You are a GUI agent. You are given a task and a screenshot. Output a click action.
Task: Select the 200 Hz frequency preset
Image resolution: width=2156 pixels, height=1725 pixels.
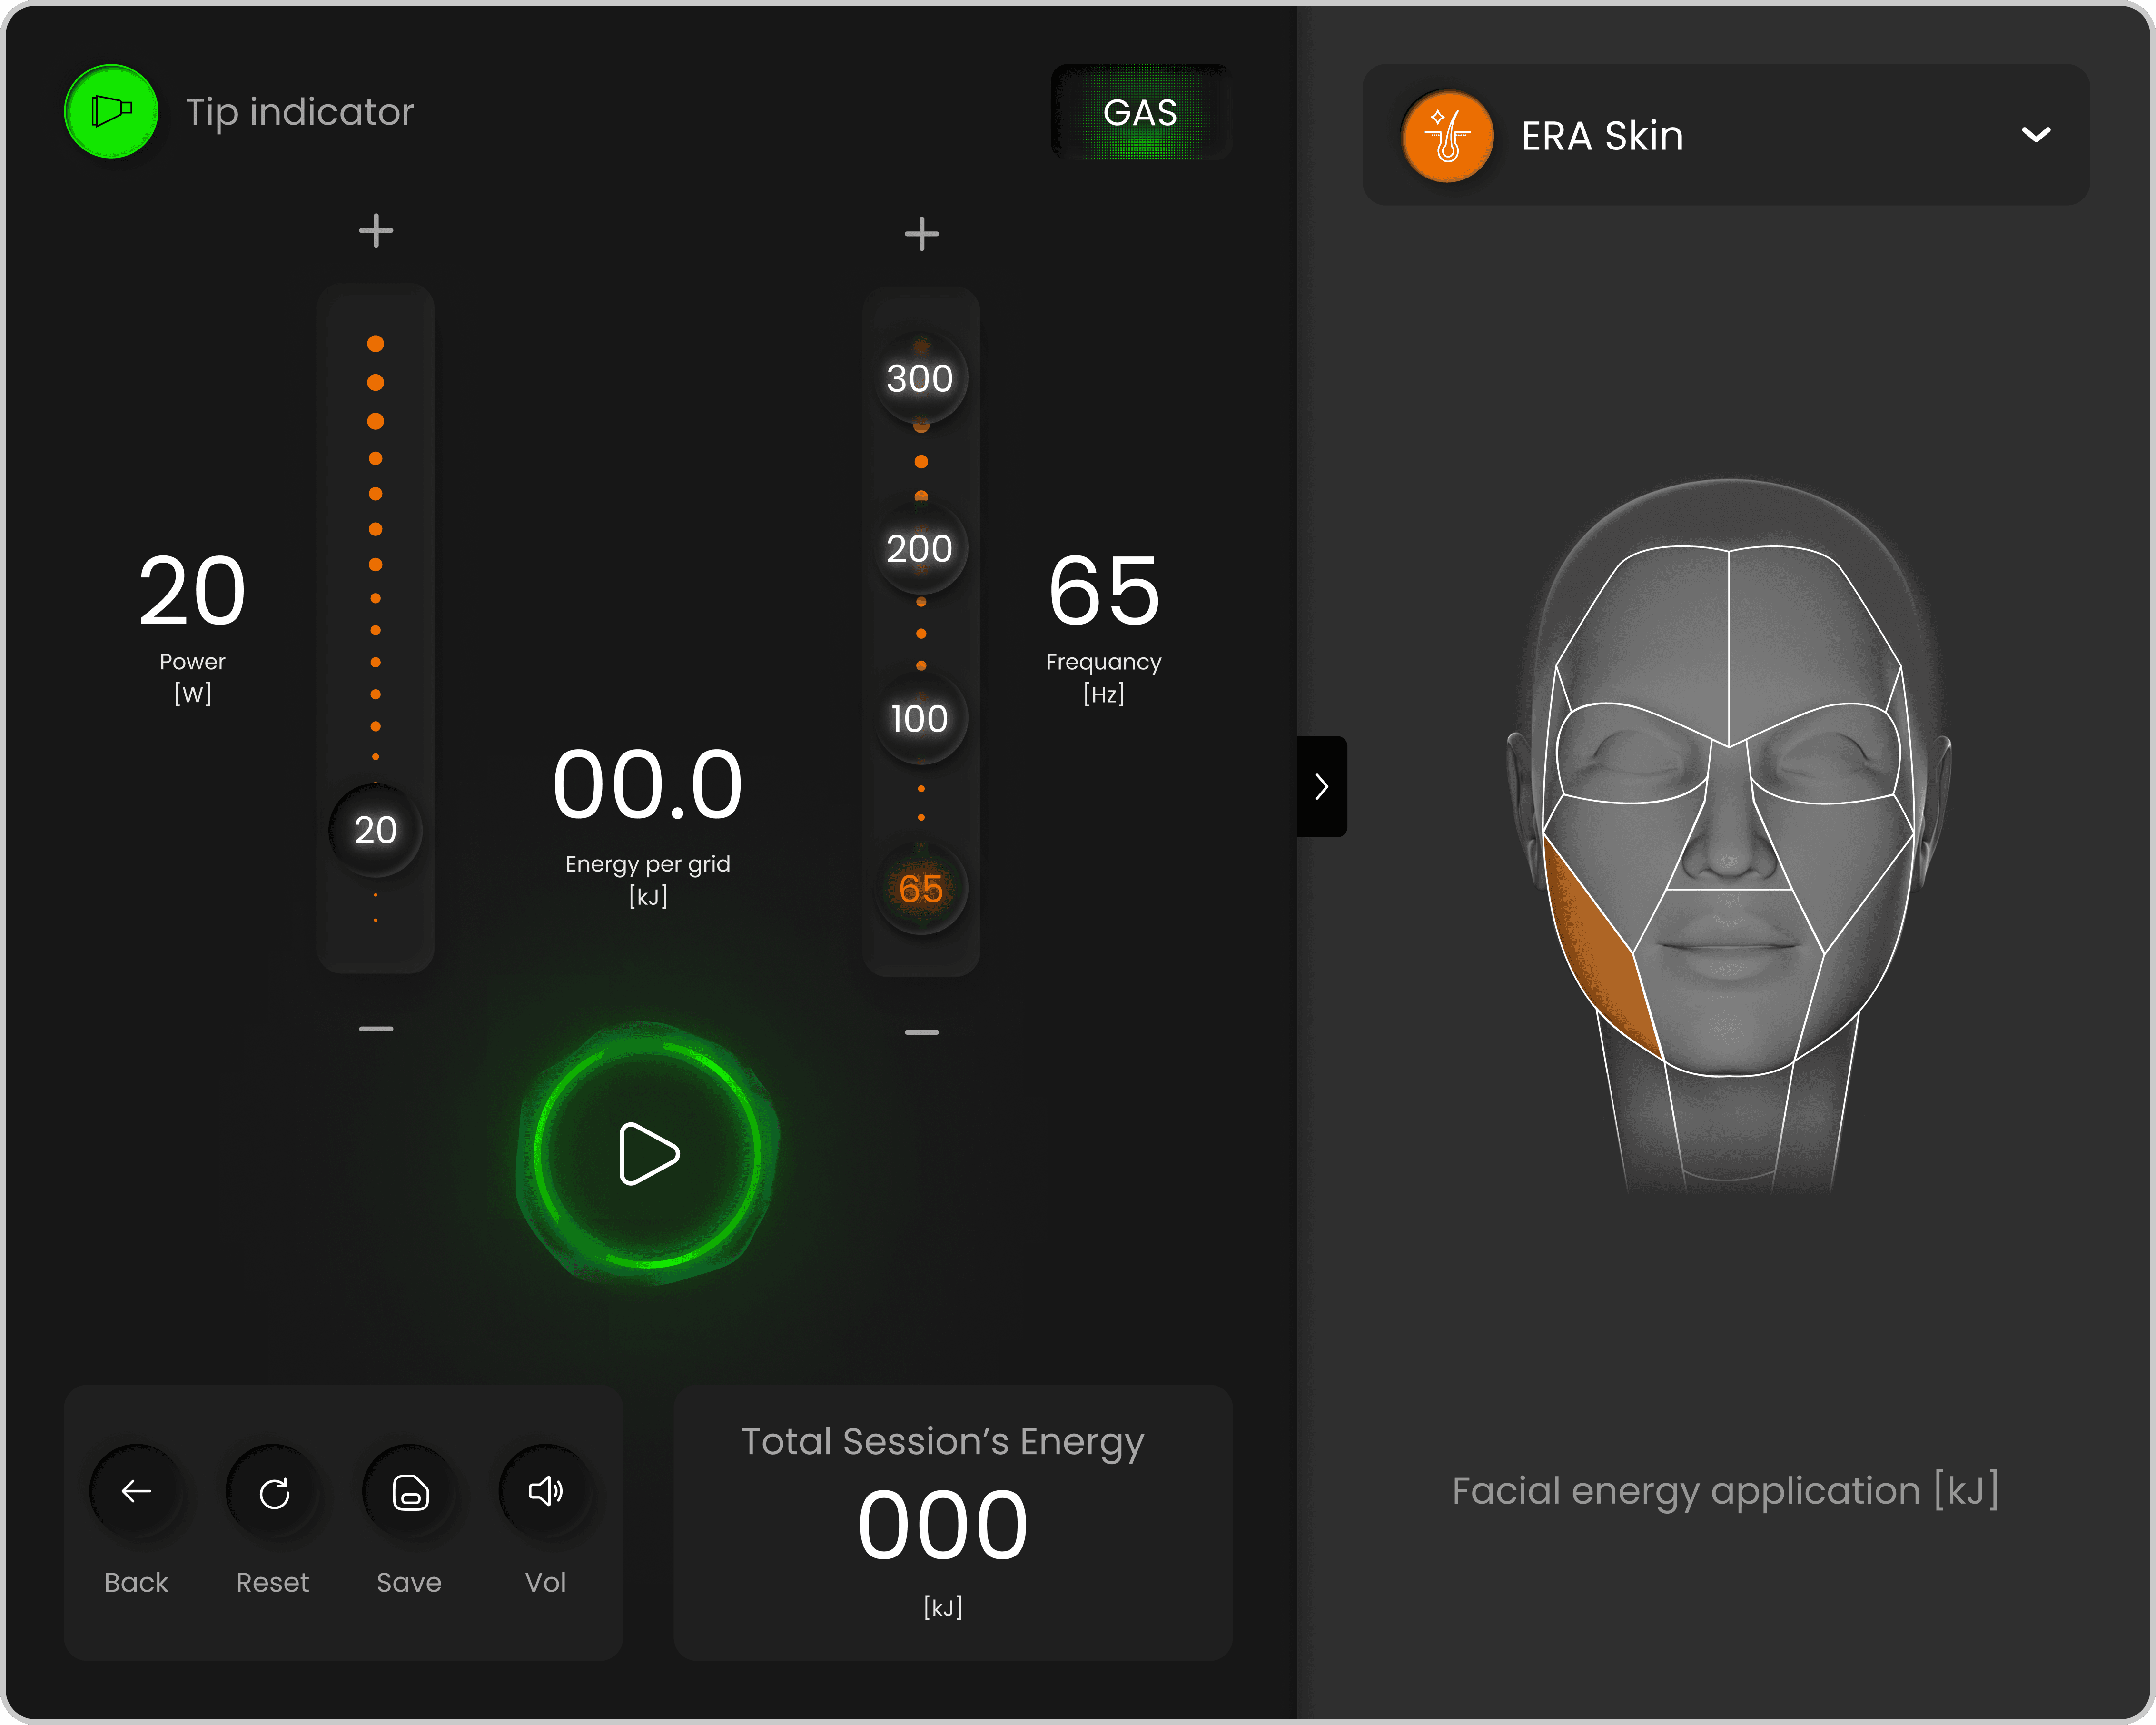(920, 548)
